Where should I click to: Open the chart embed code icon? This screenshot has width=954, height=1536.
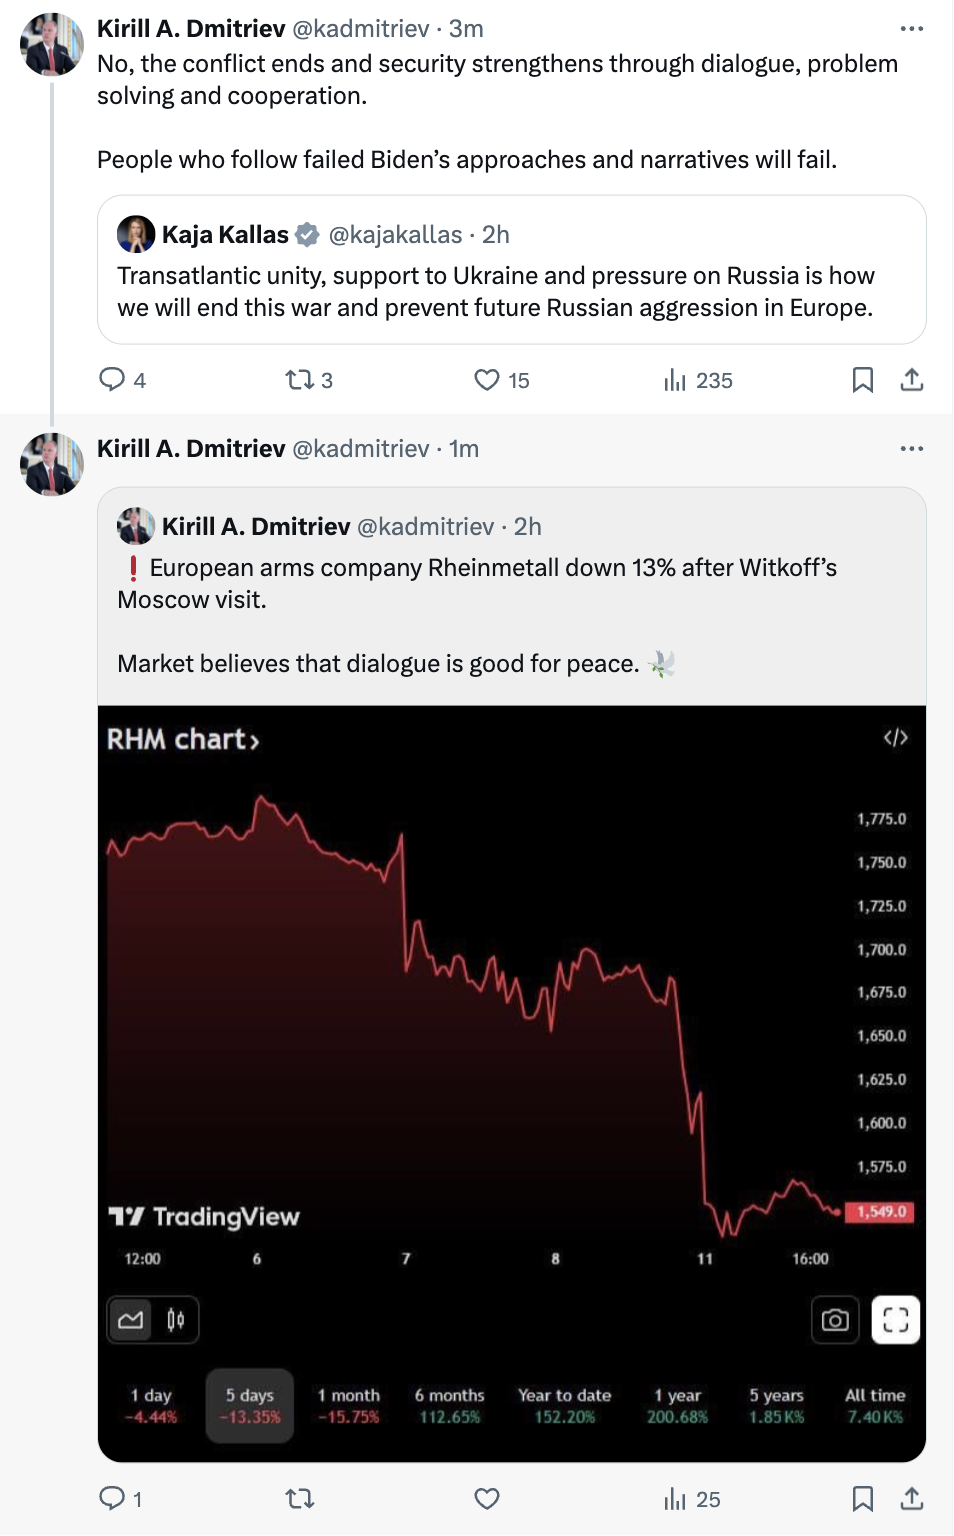pos(895,738)
